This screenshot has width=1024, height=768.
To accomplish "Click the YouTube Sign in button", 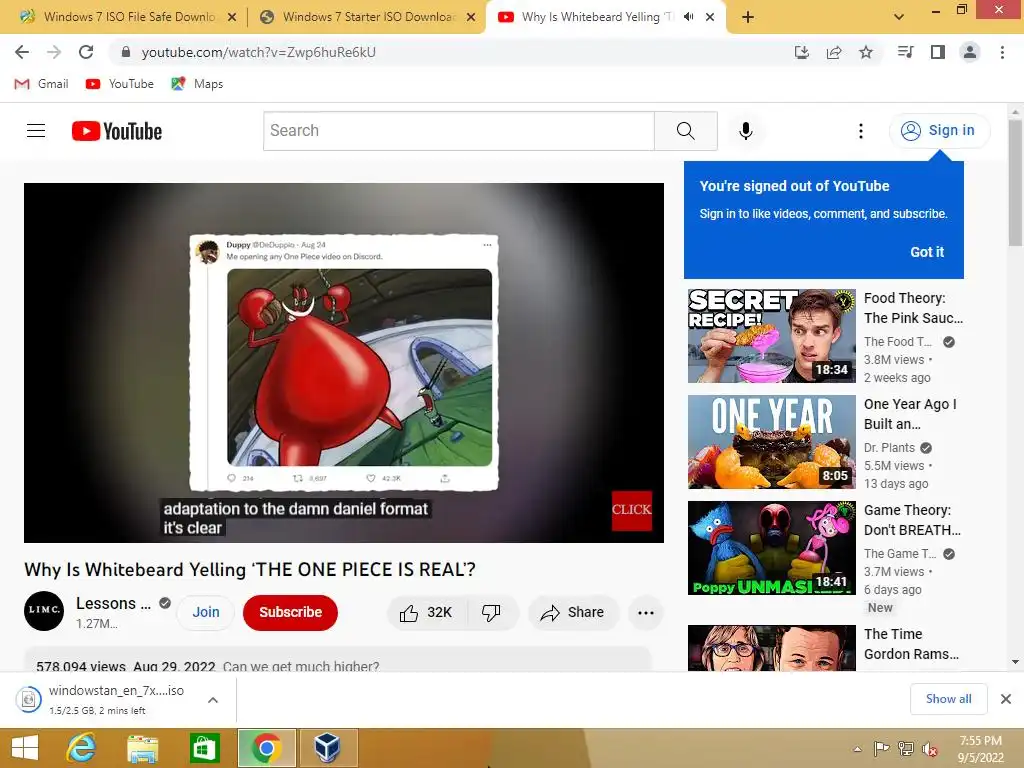I will [x=939, y=131].
